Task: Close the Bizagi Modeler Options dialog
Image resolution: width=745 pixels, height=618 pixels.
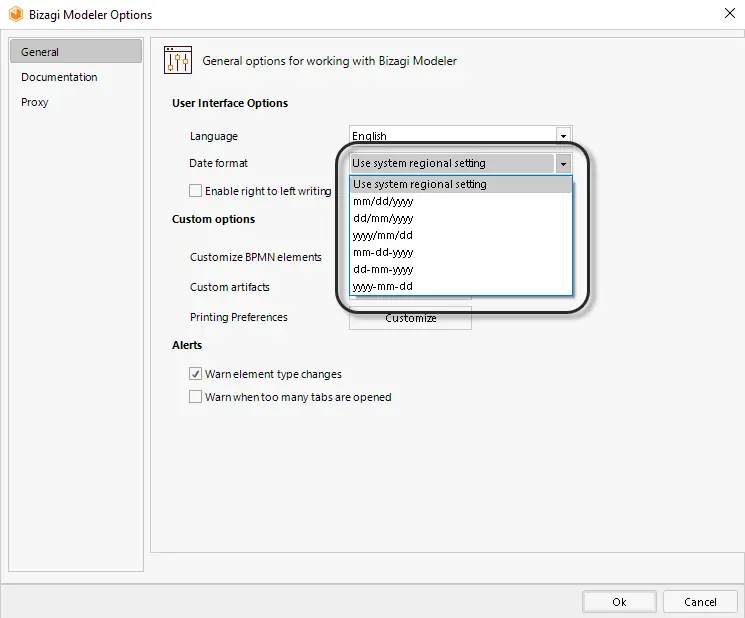Action: [x=730, y=13]
